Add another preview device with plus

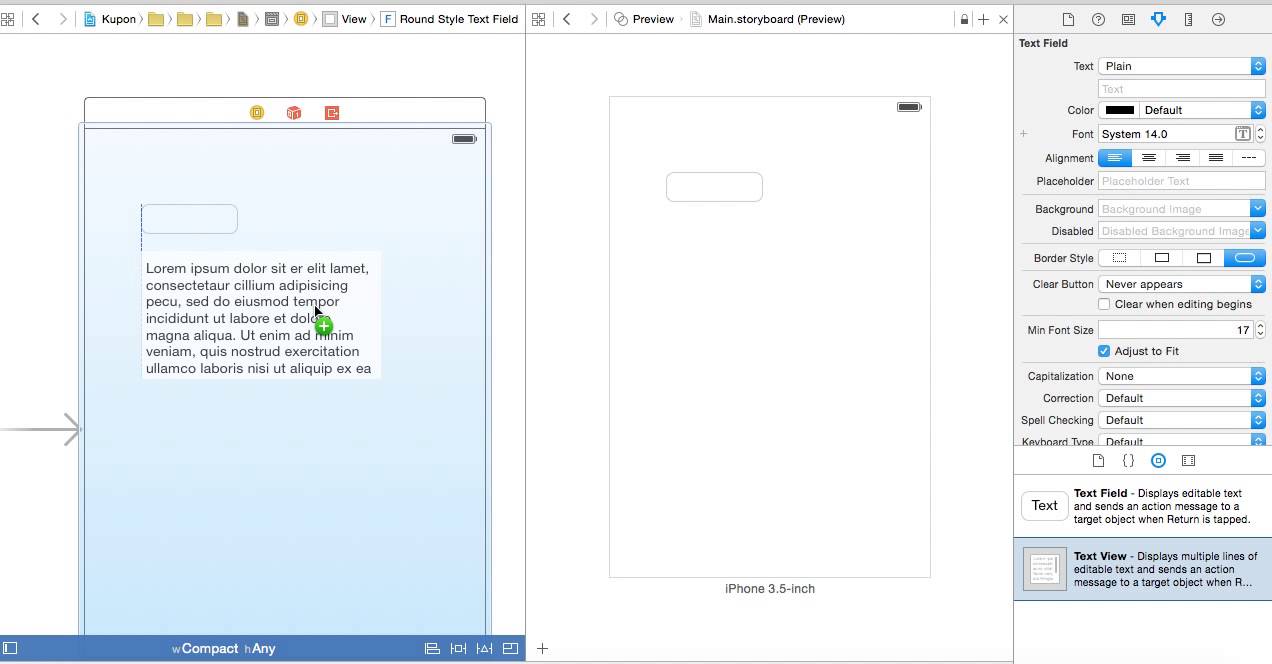pos(542,648)
